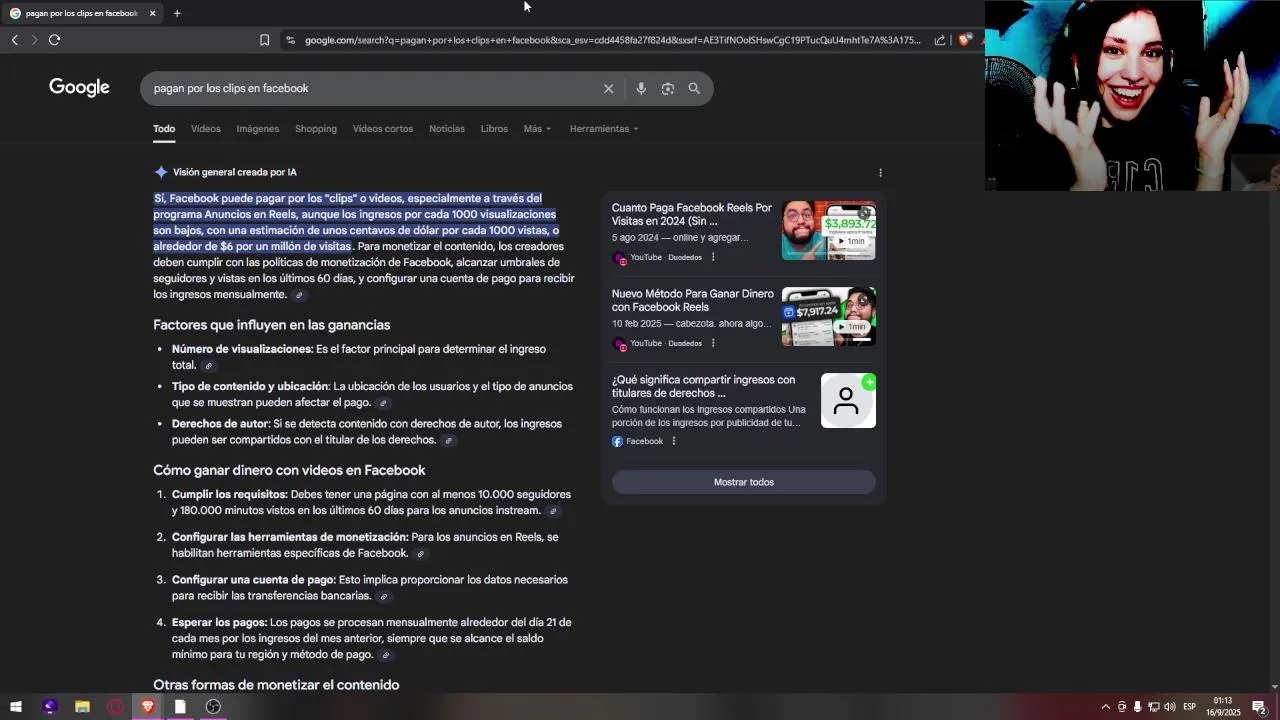1280x720 pixels.
Task: Expand the 'Herramientas' dropdown
Action: [x=604, y=129]
